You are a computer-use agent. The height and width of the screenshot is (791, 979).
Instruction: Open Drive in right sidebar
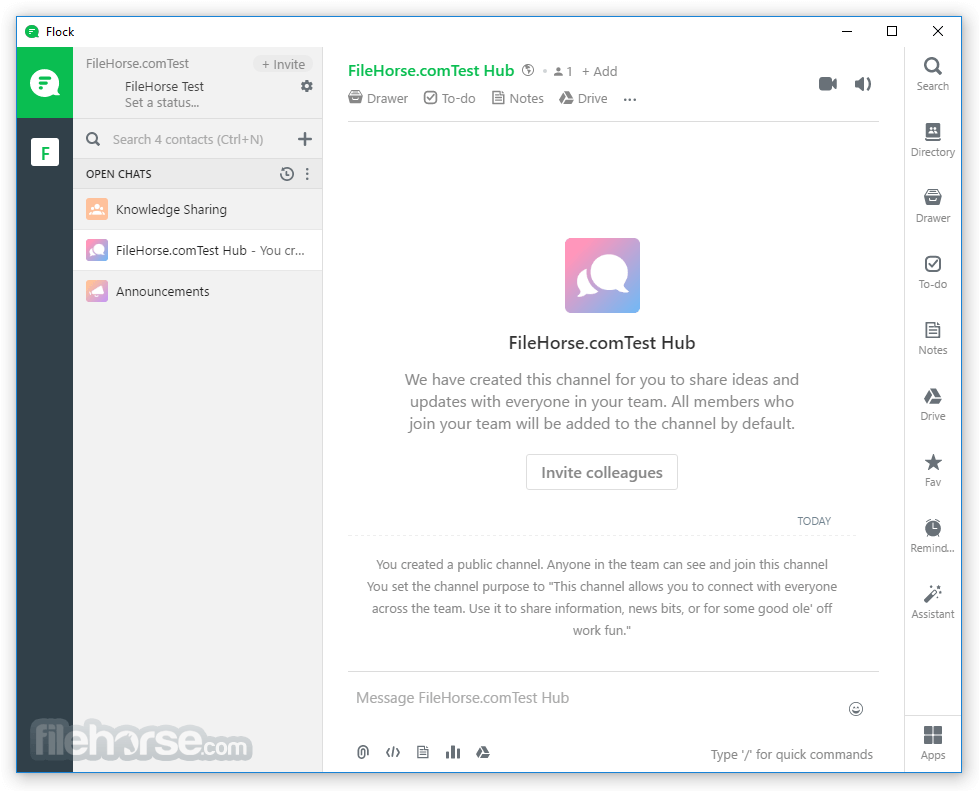933,405
